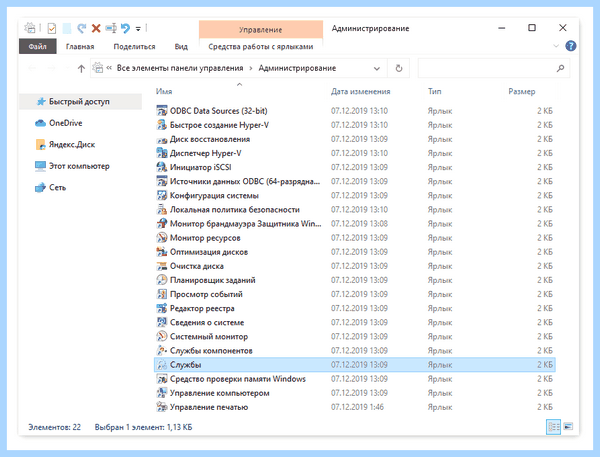
Task: Open the Средства работы с ярлыками tab
Action: tap(261, 47)
